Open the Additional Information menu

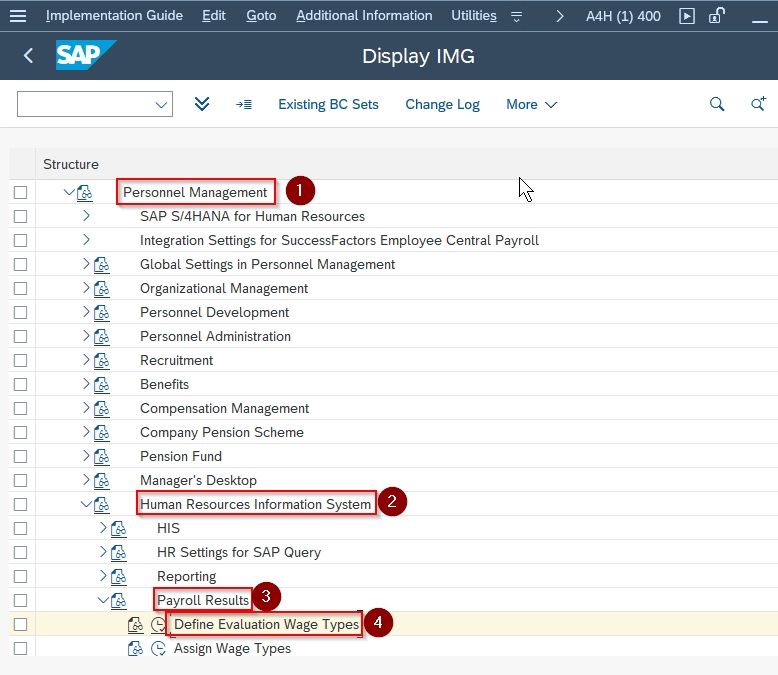[364, 16]
